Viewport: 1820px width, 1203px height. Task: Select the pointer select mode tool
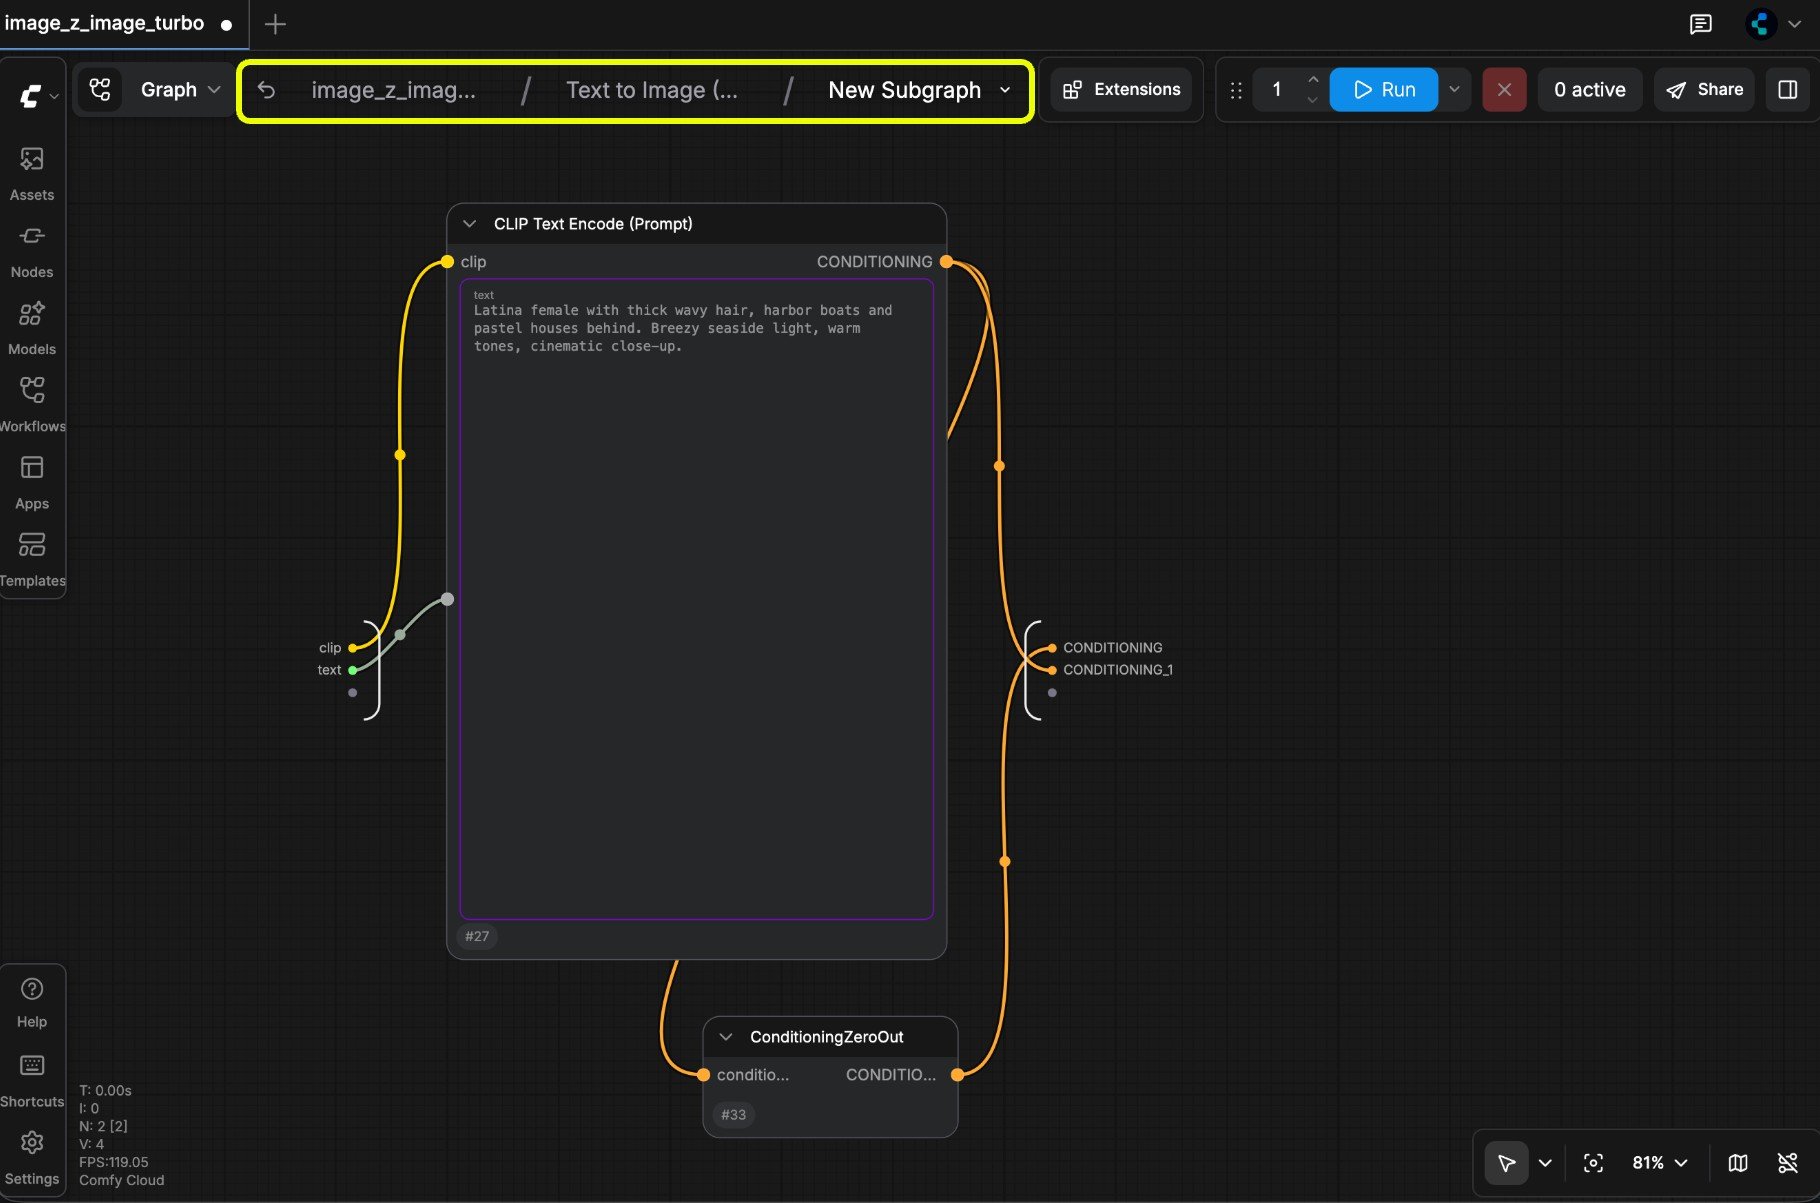[1506, 1162]
